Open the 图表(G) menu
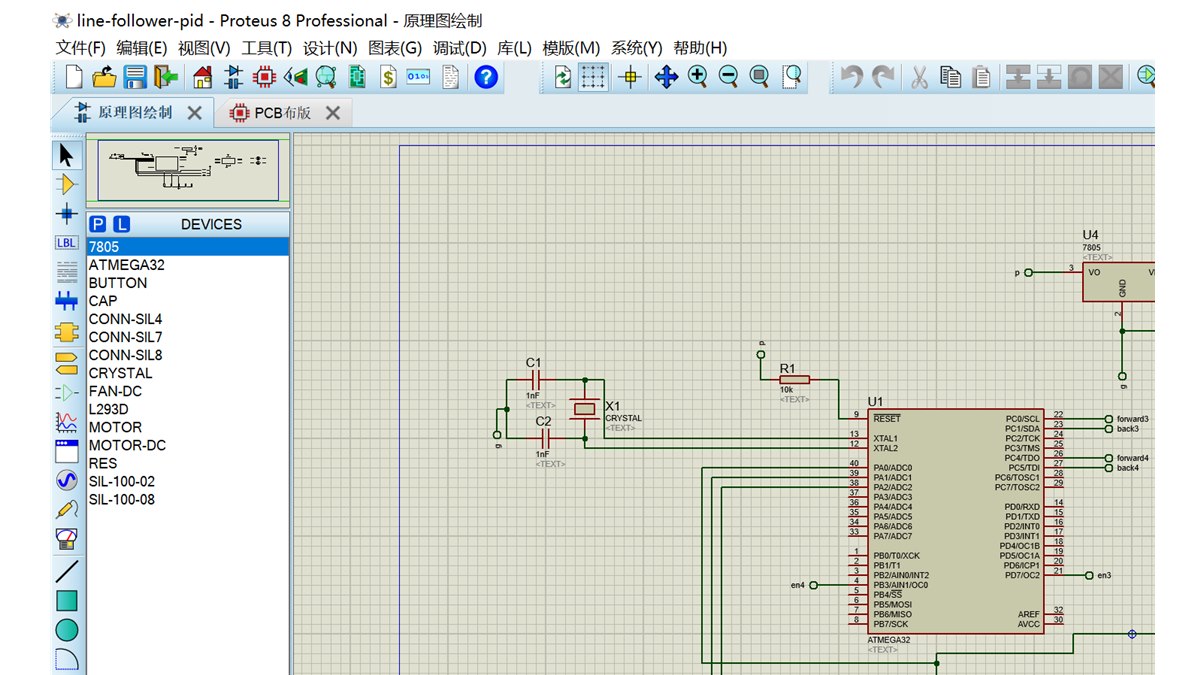 coord(395,48)
